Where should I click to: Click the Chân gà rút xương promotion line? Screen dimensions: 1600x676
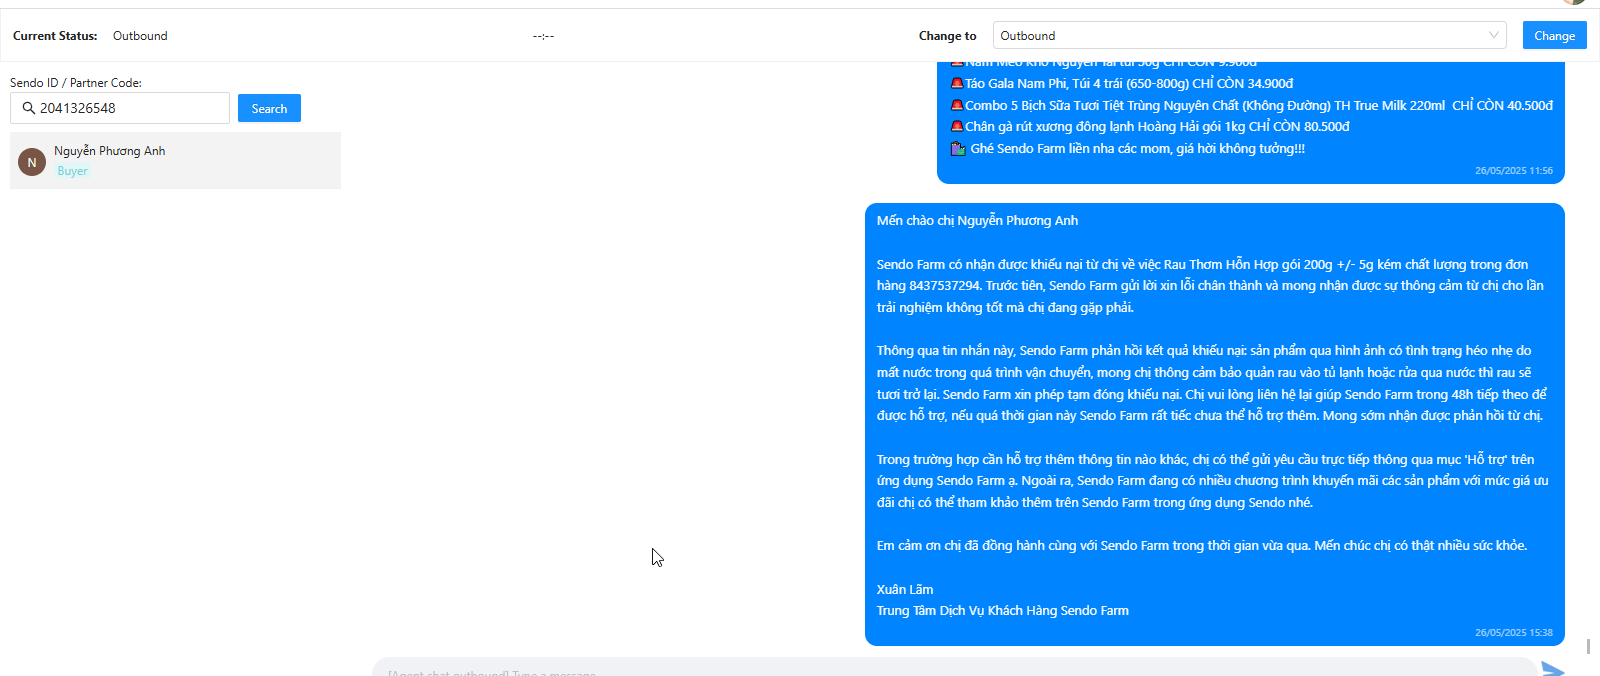1157,127
